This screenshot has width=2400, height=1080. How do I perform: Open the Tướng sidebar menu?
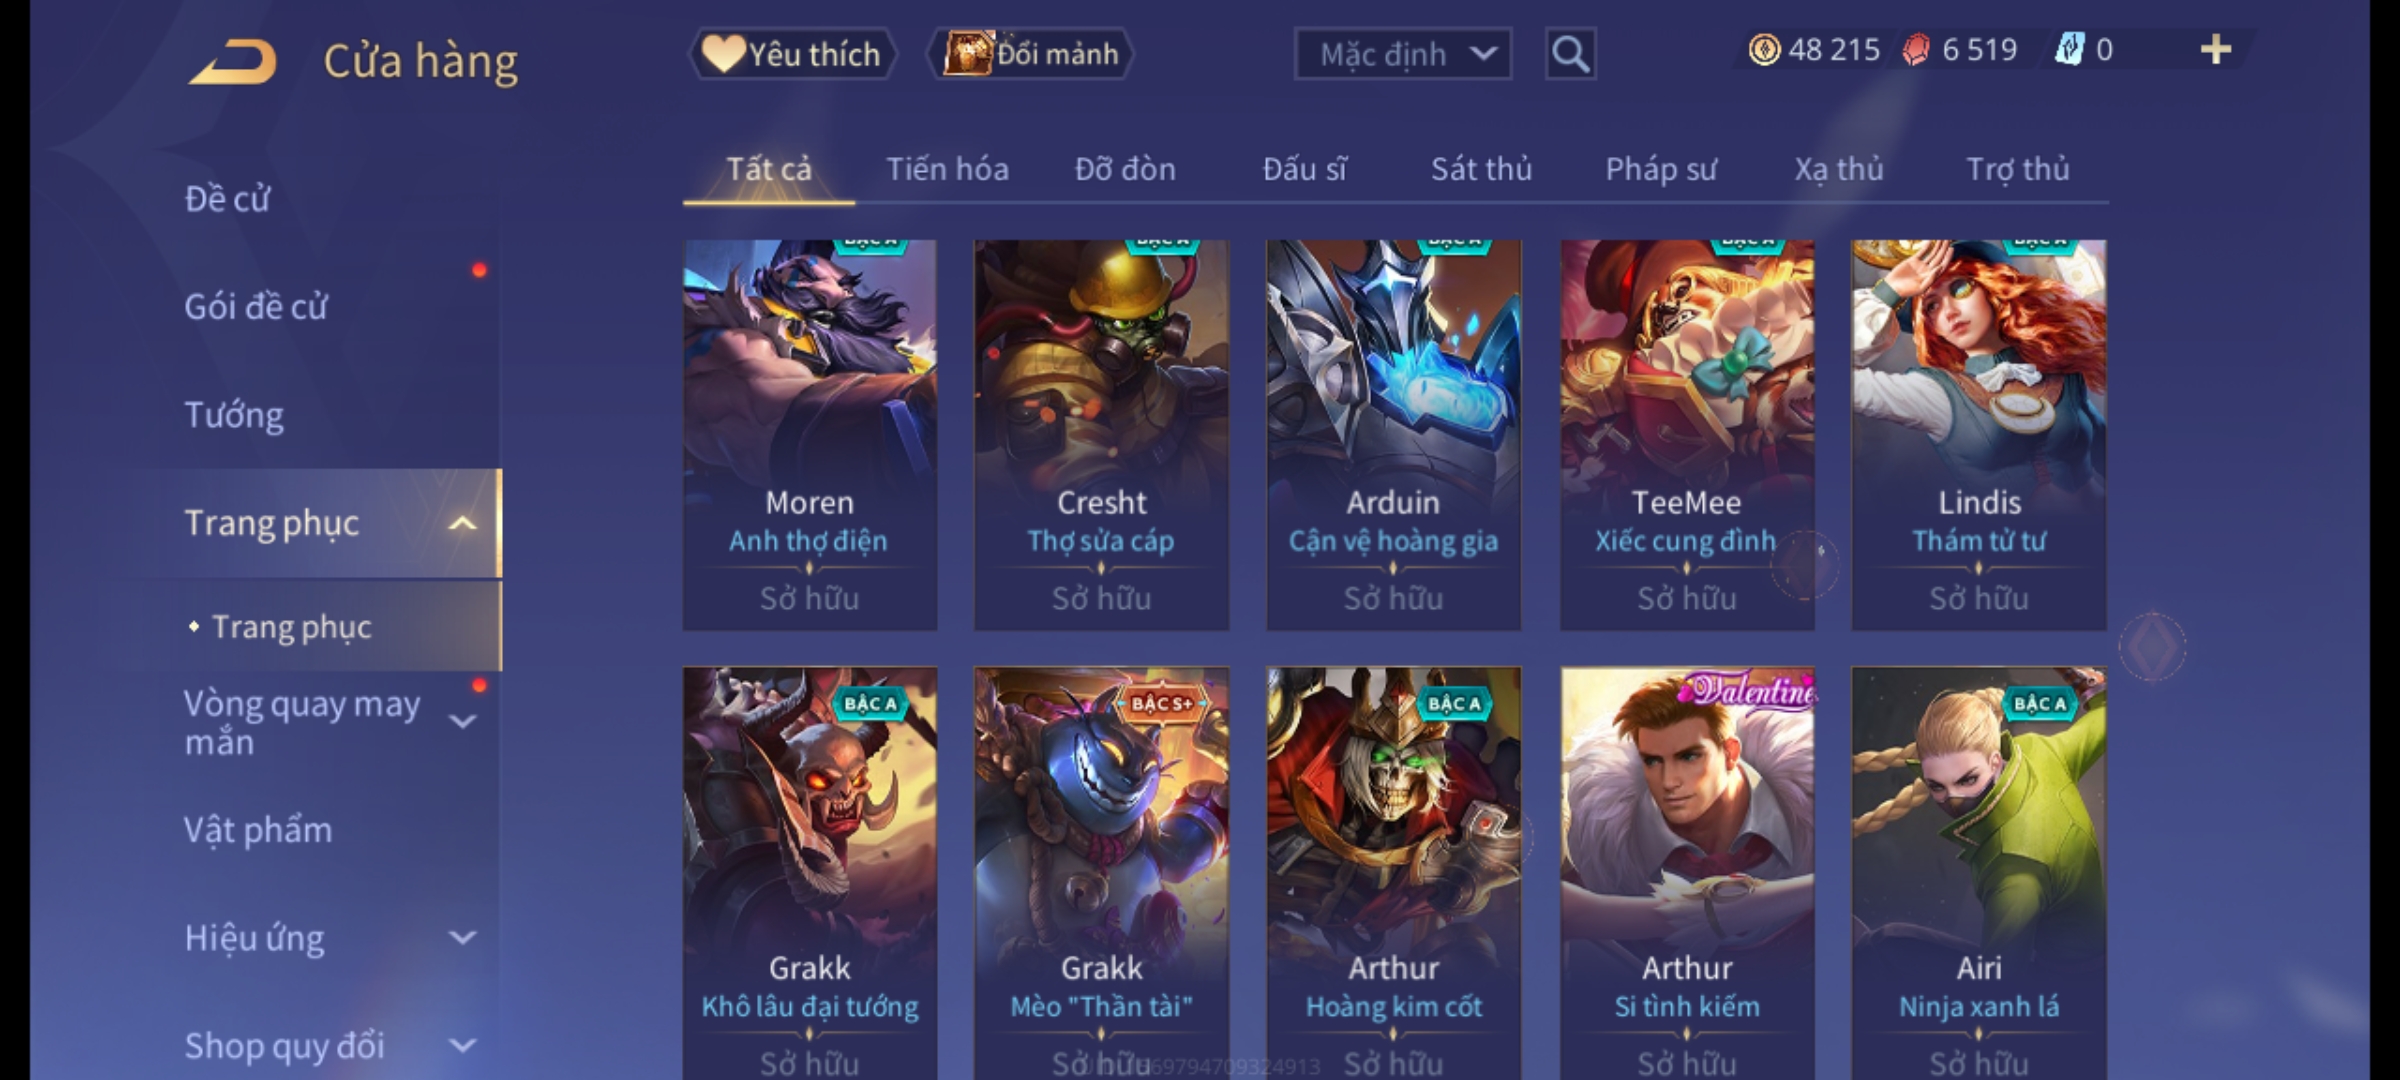tap(234, 415)
